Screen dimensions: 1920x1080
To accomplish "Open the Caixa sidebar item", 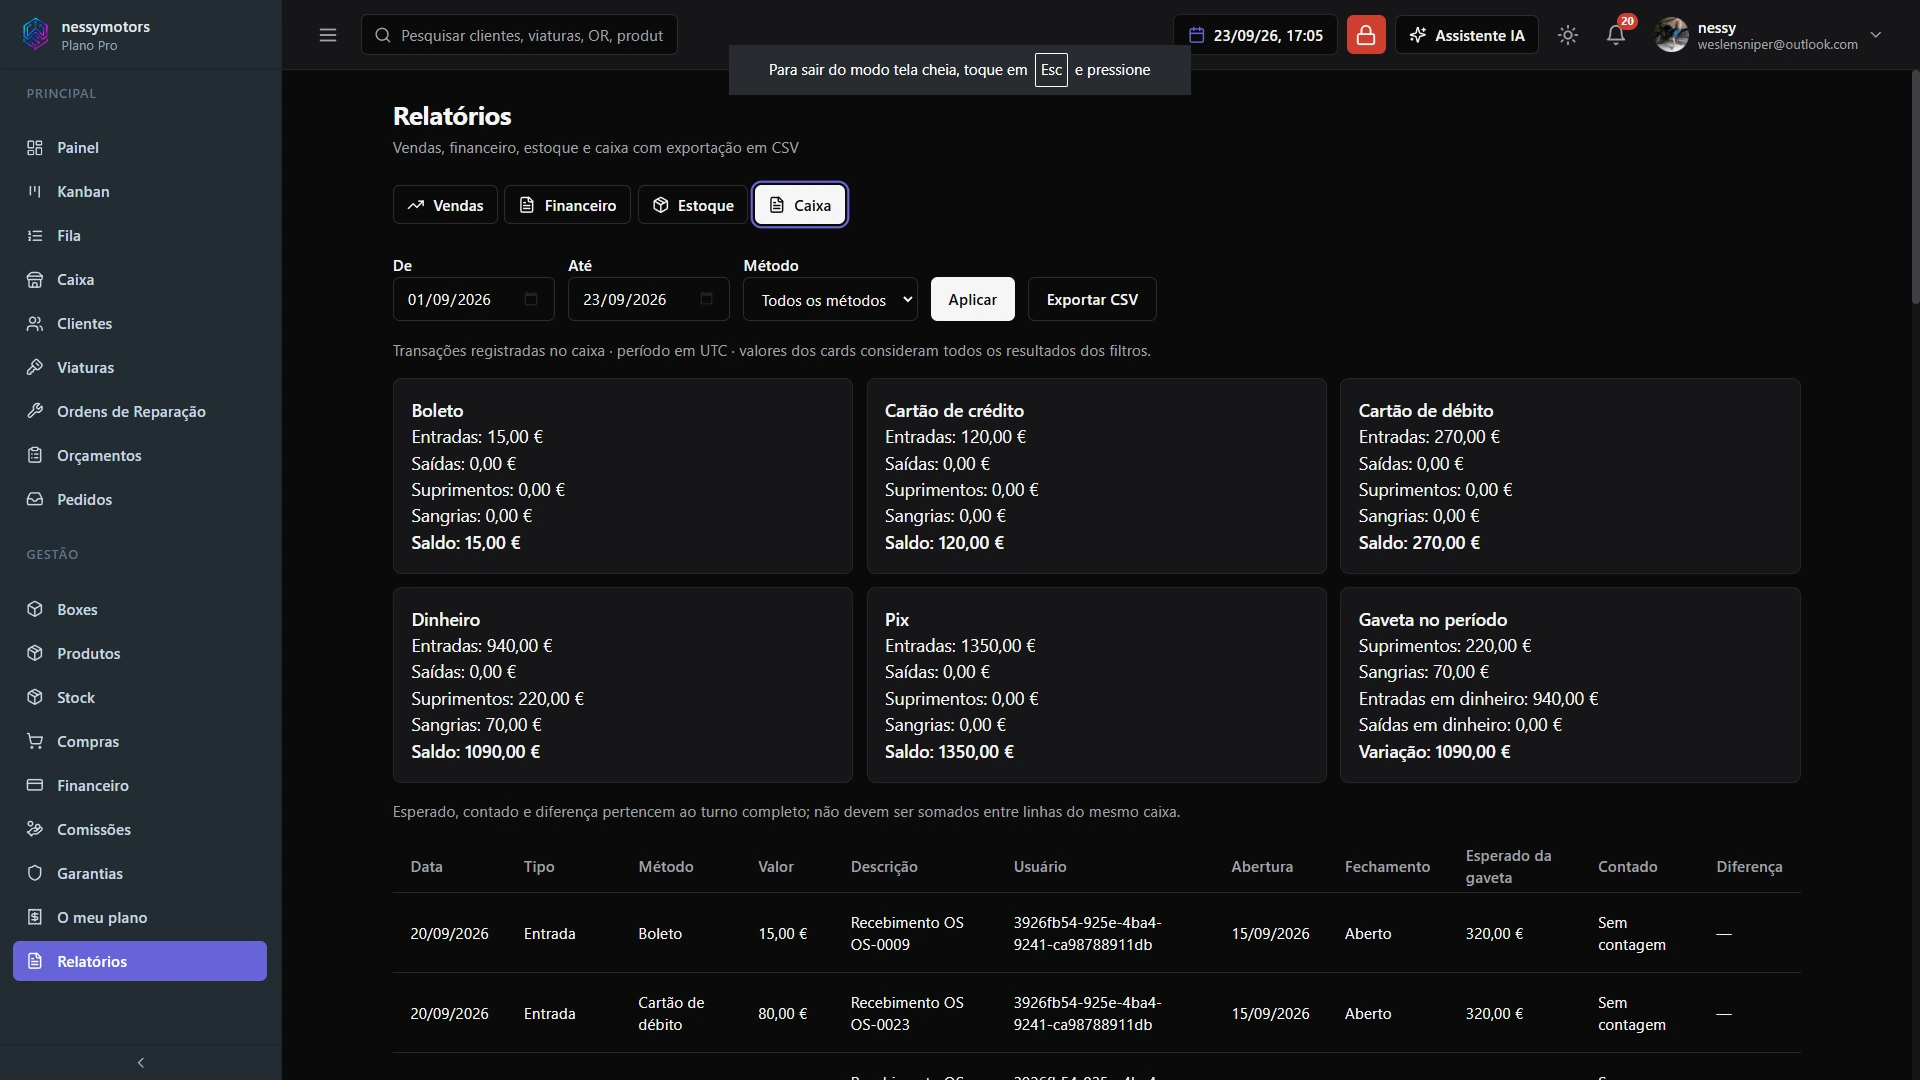I will click(140, 280).
